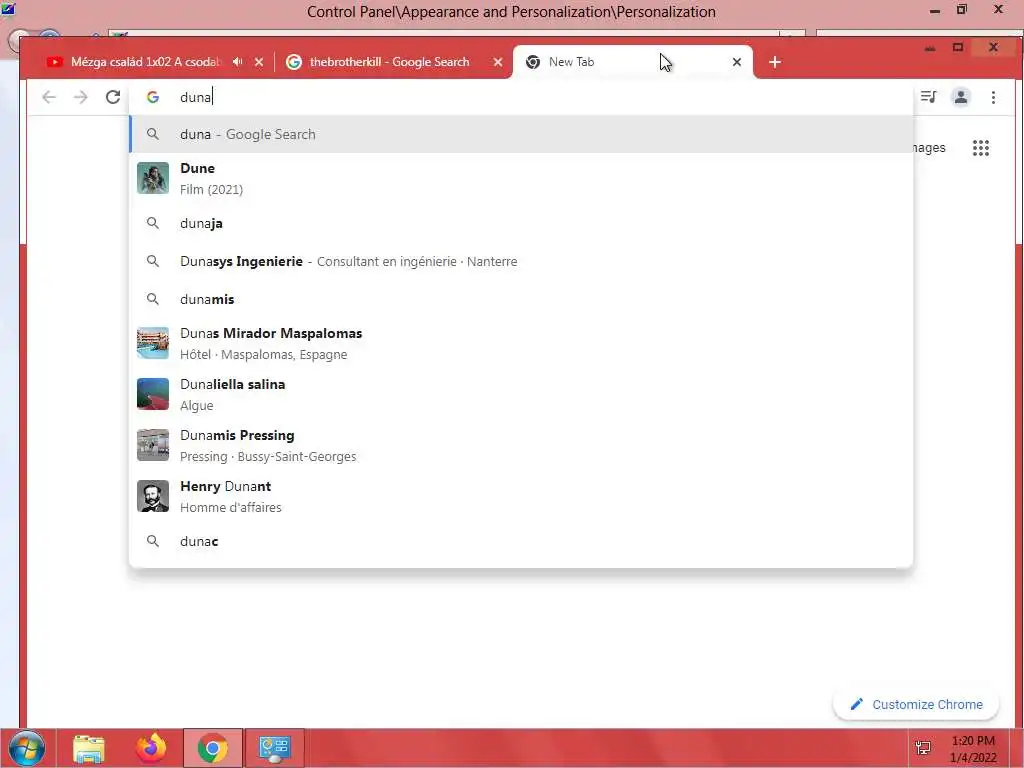Image resolution: width=1024 pixels, height=768 pixels.
Task: Click the search icon beside dunamis
Action: (153, 299)
